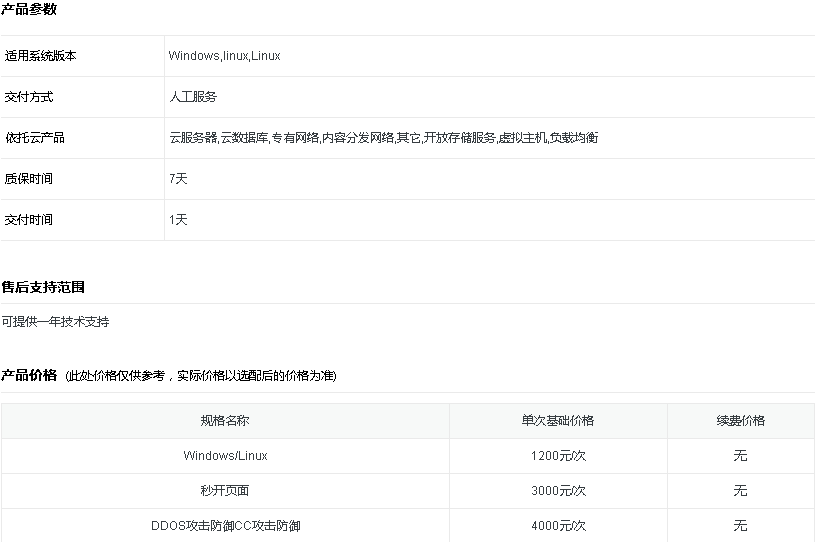Click the 3000元/次 price cell

tap(557, 491)
